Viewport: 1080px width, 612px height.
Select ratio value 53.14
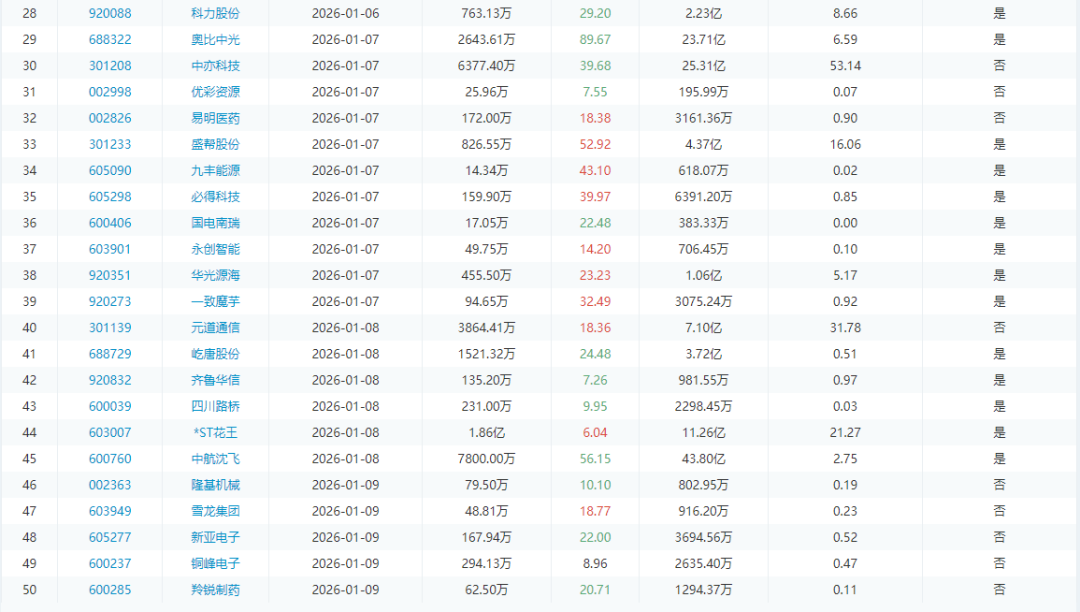coord(845,65)
